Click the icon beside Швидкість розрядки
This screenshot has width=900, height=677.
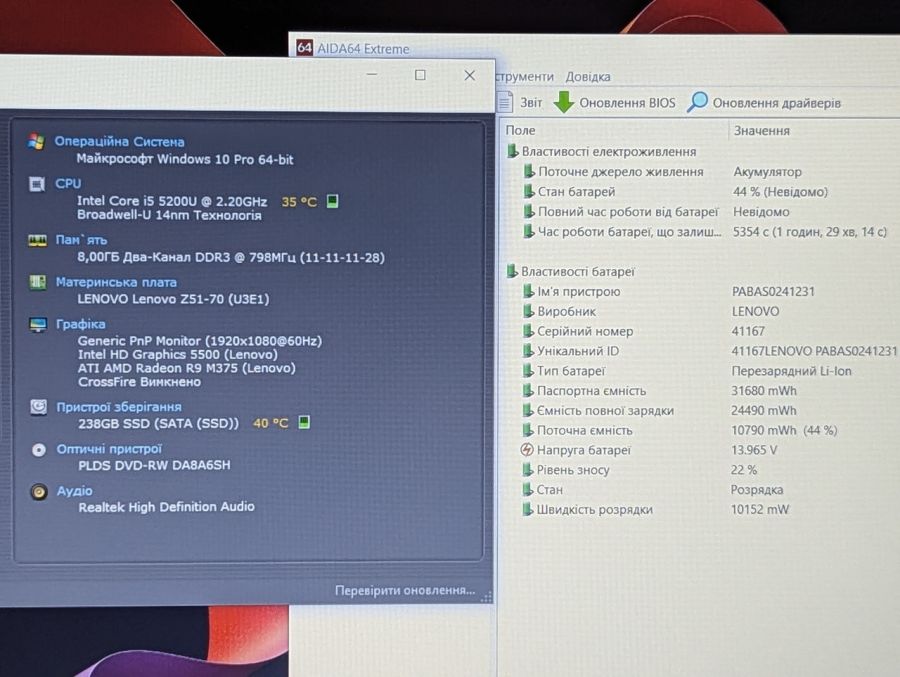pyautogui.click(x=528, y=509)
